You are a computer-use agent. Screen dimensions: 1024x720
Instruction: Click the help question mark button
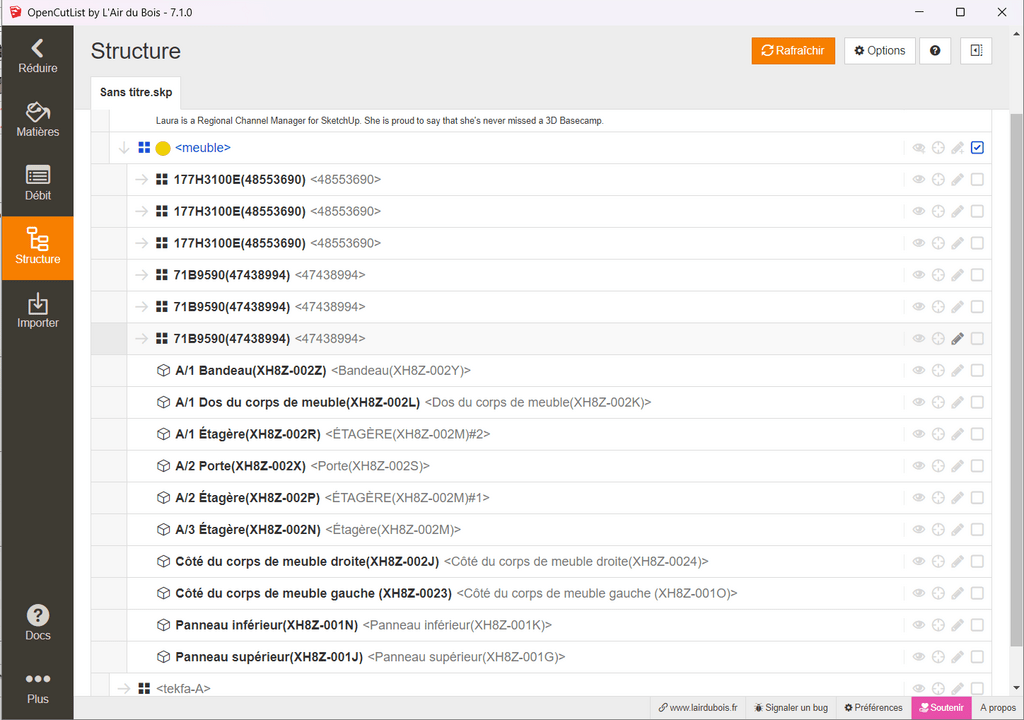tap(935, 51)
